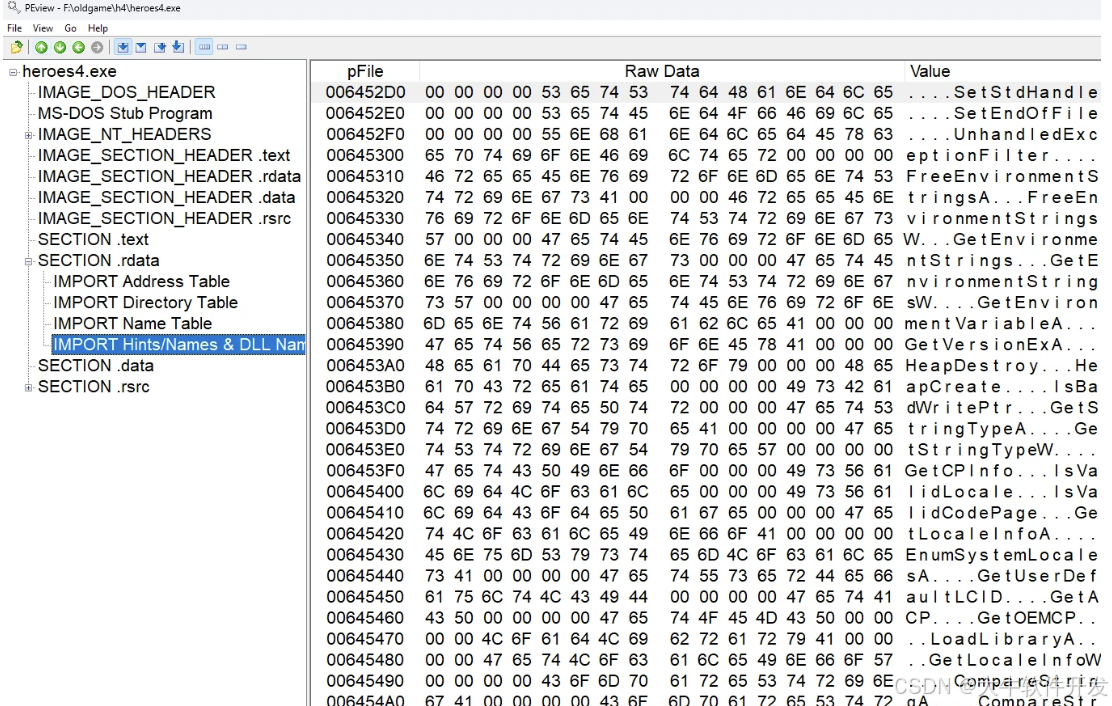
Task: Select IMAGE_SECTION_HEADER .text
Action: click(164, 156)
